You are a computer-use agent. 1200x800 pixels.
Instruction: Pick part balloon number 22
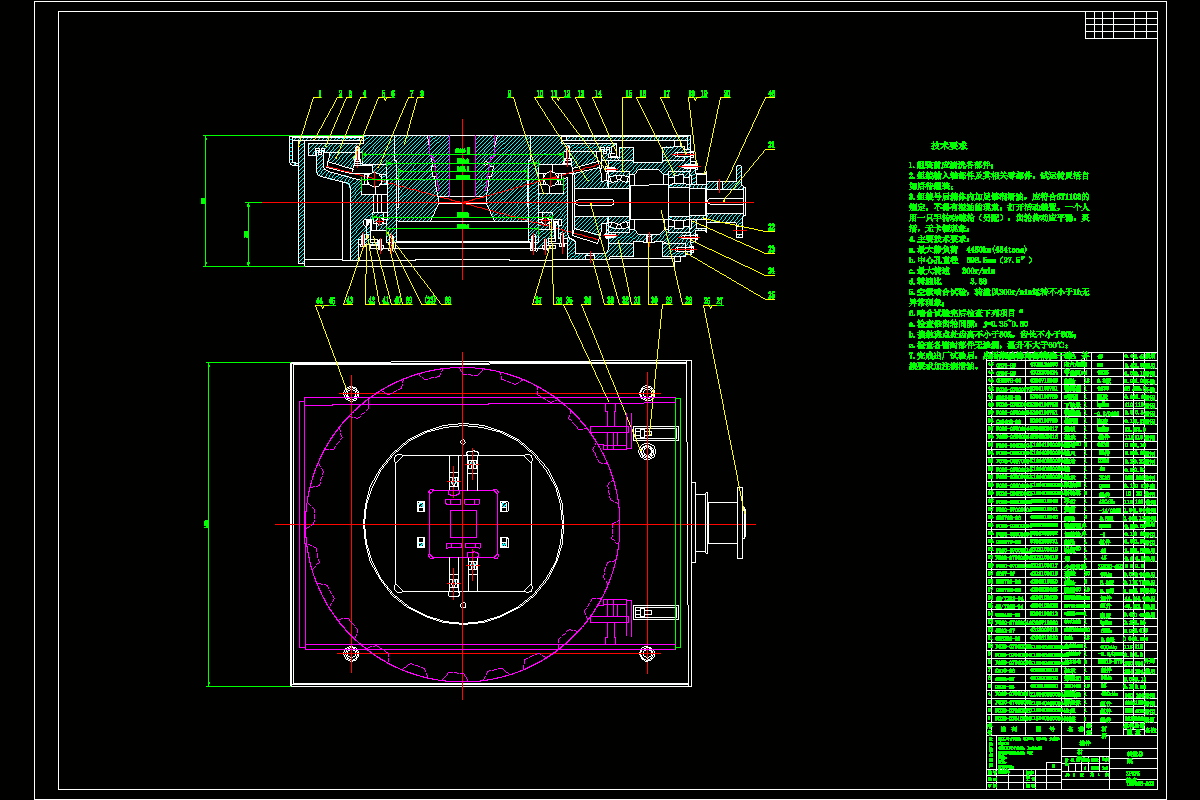pos(771,227)
